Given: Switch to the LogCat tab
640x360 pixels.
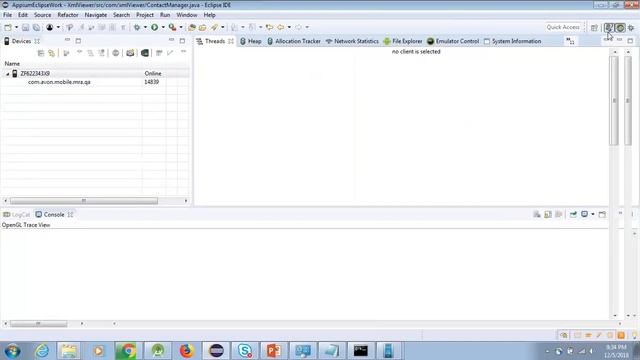Looking at the screenshot, I should click(16, 215).
